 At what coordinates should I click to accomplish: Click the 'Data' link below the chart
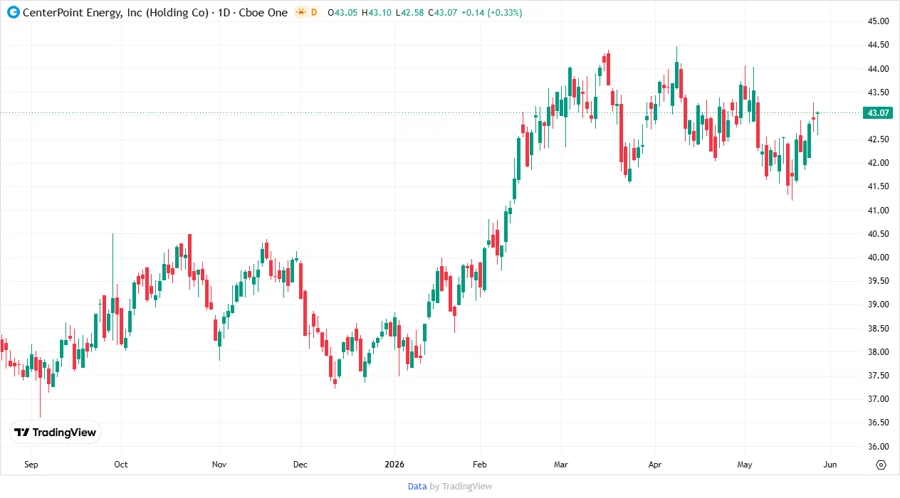(417, 487)
